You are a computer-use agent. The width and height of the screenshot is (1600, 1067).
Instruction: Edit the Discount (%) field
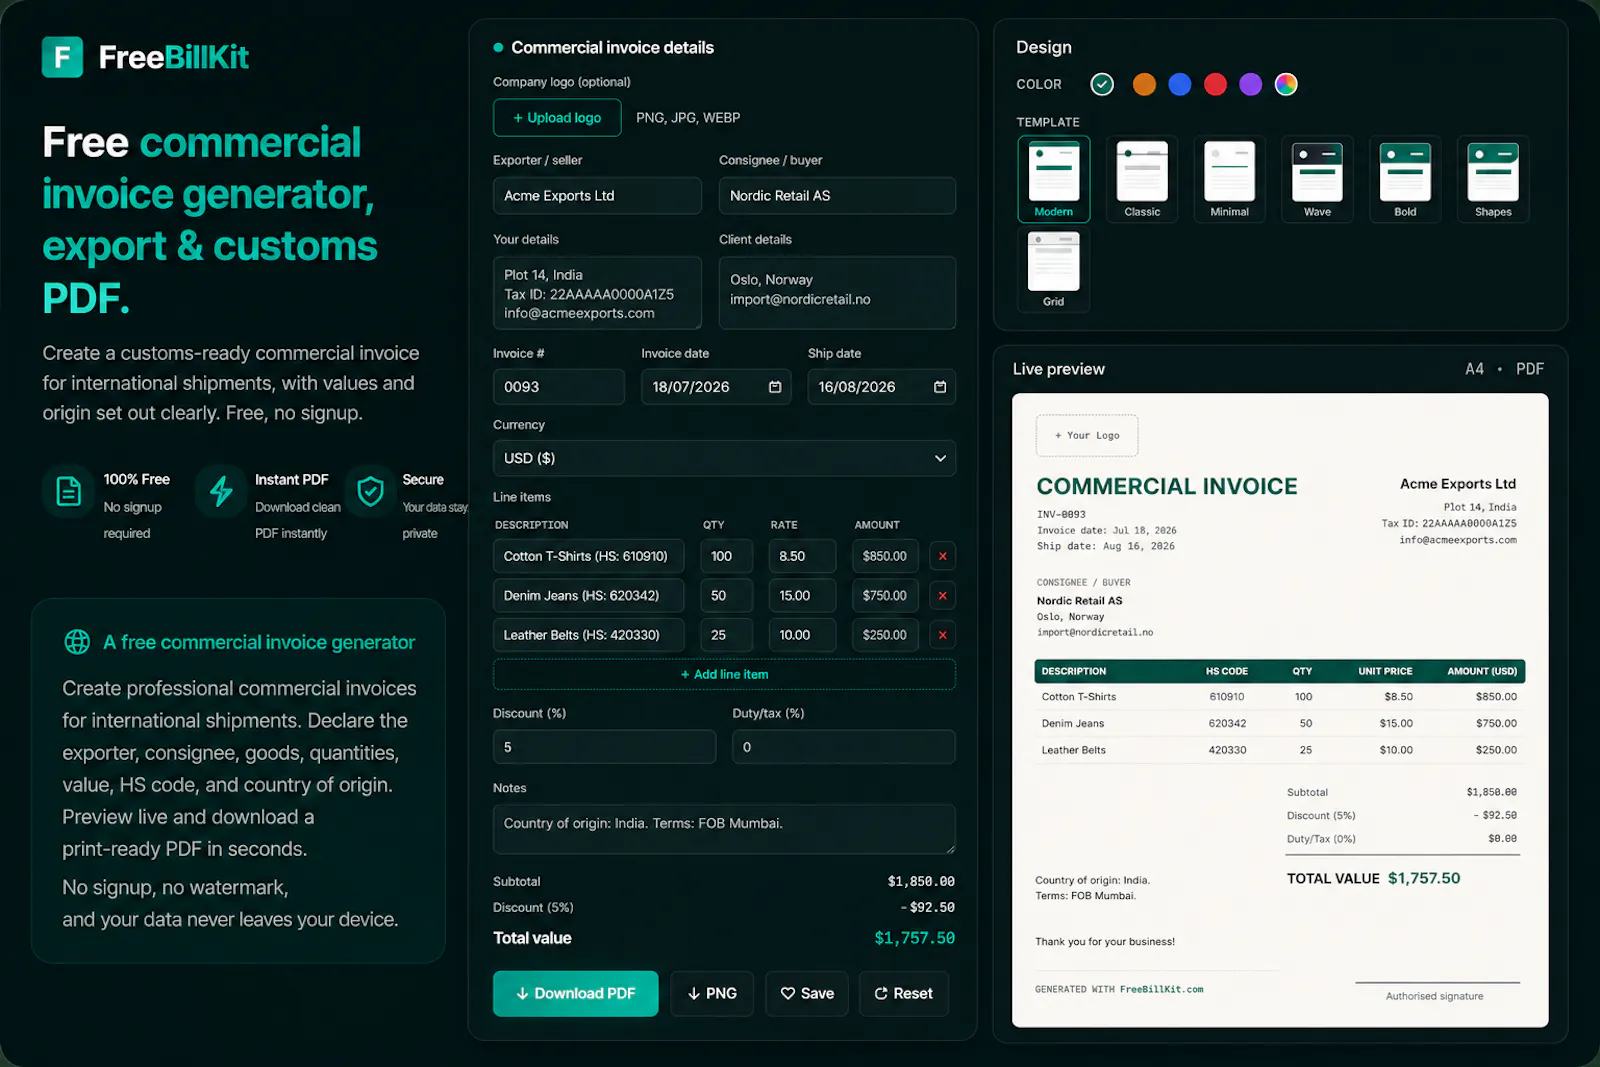click(x=604, y=747)
